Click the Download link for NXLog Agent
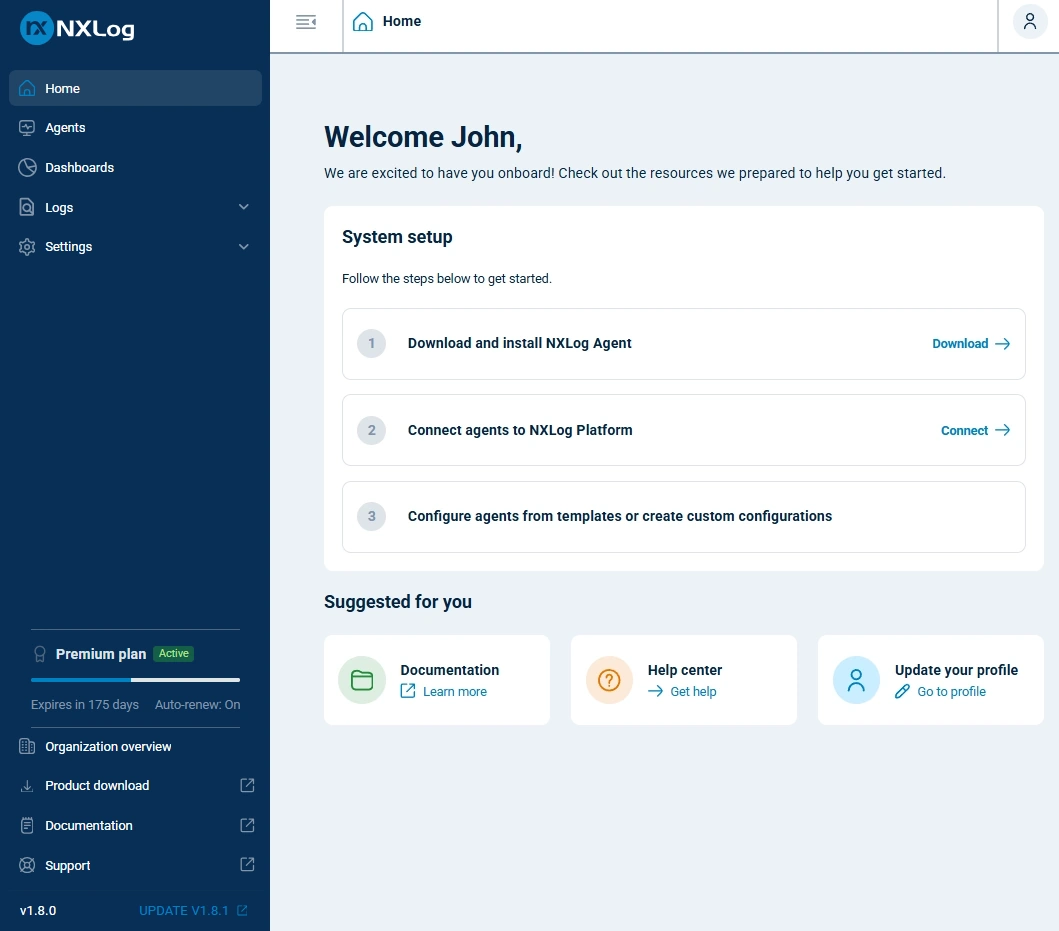1059x931 pixels. tap(960, 343)
